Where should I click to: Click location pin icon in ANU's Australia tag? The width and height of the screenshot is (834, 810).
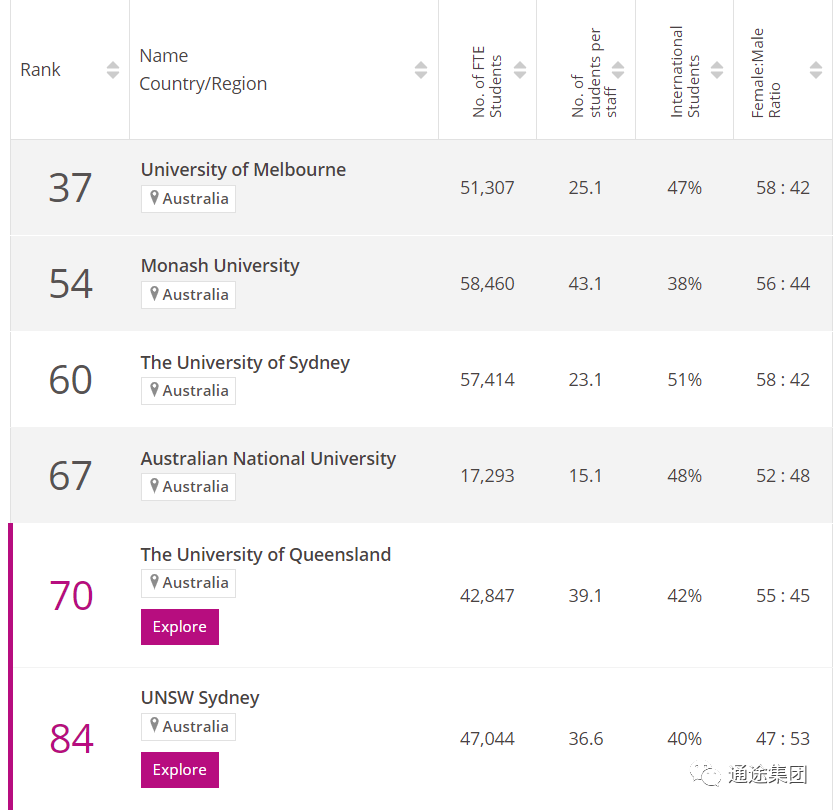[x=154, y=486]
